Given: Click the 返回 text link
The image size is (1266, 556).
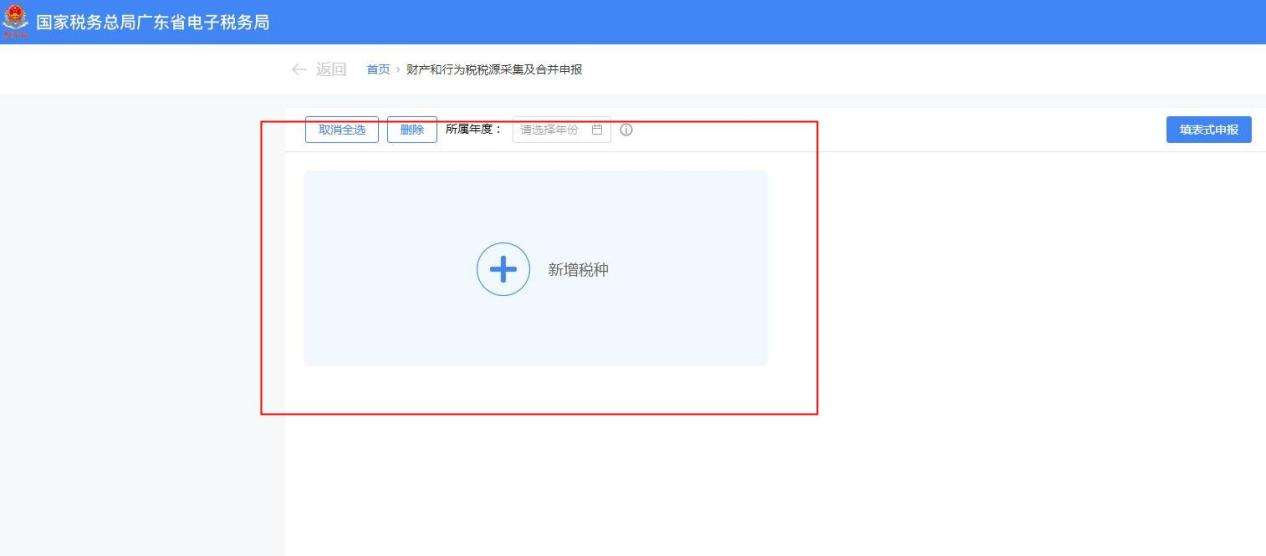Looking at the screenshot, I should (x=331, y=69).
